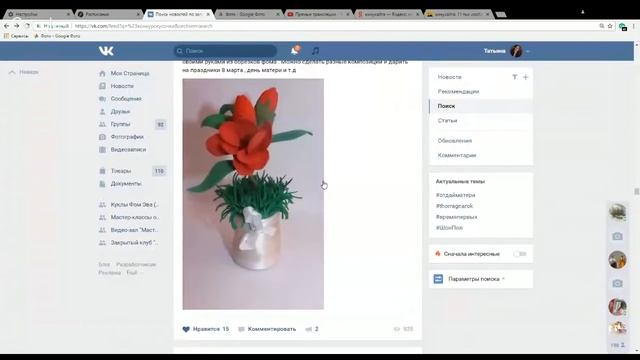The width and height of the screenshot is (640, 360).
Task: Click the bag icon beside Товары
Action: [x=102, y=171]
